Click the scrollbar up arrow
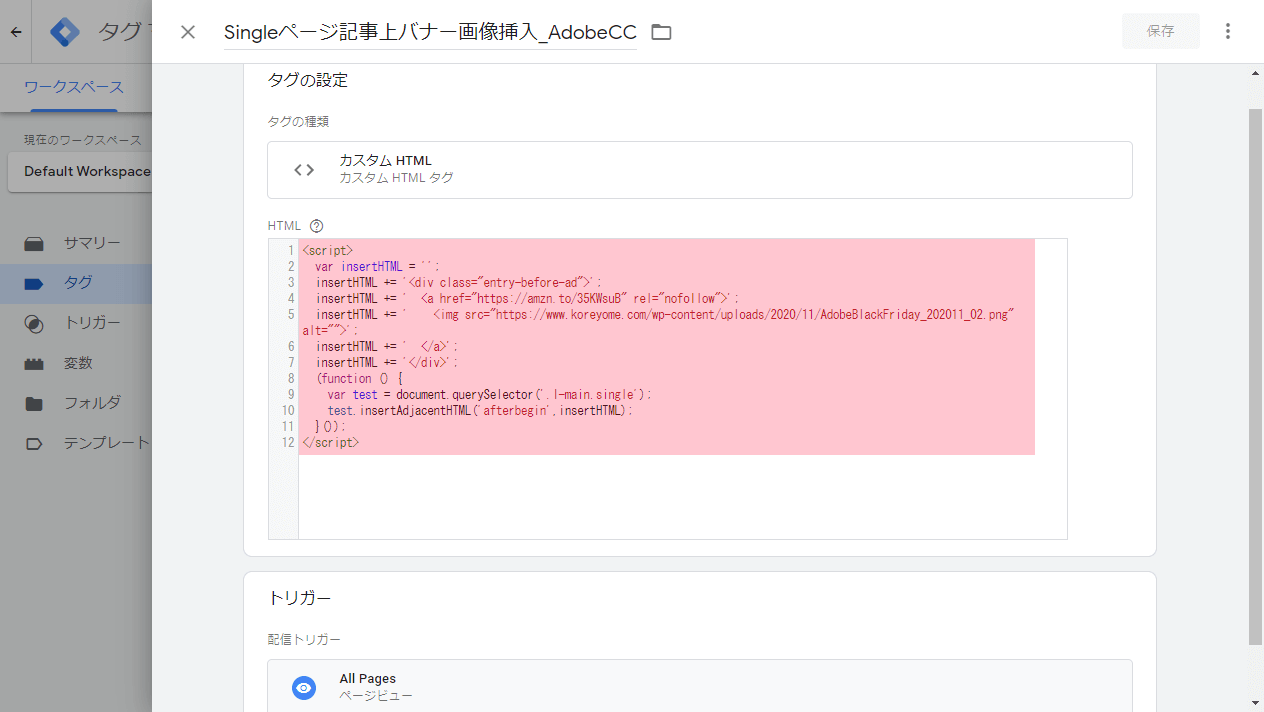The height and width of the screenshot is (712, 1264). (x=1256, y=73)
